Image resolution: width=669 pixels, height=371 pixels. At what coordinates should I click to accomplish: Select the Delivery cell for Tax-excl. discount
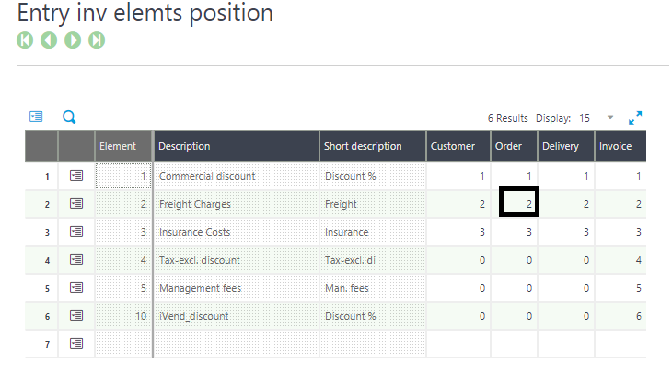[x=566, y=260]
